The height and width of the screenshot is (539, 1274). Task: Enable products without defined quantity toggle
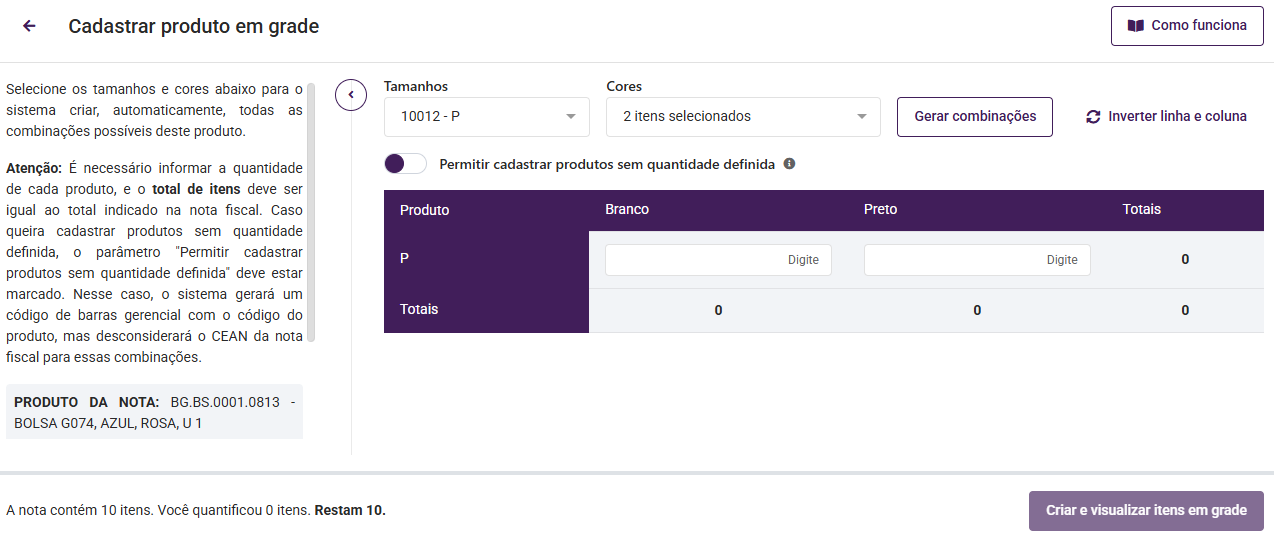pos(405,164)
